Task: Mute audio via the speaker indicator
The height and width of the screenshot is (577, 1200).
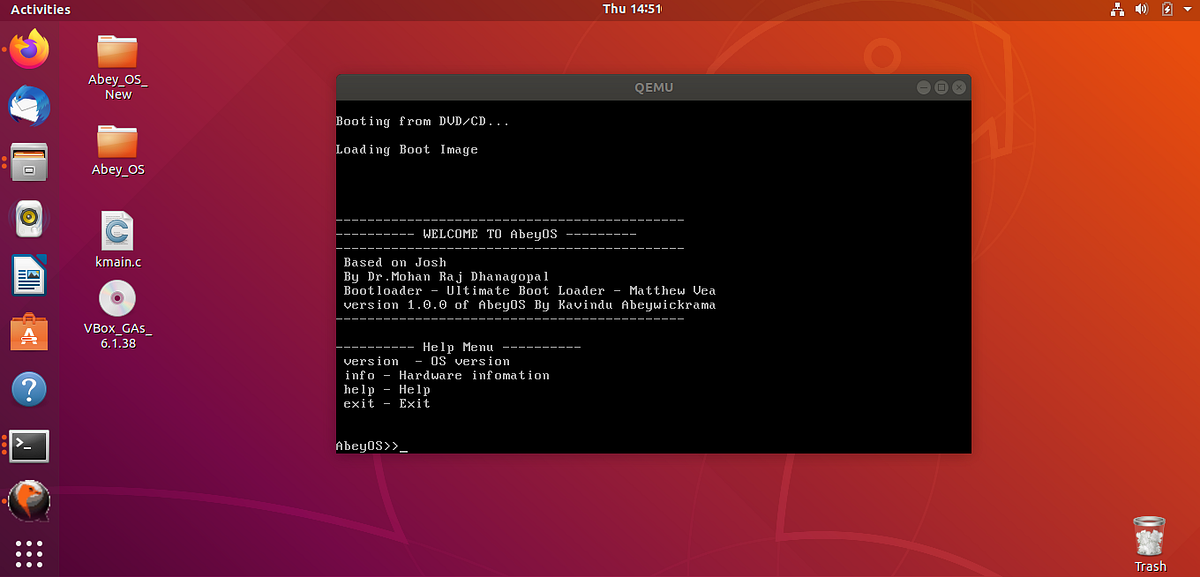Action: pyautogui.click(x=1141, y=9)
